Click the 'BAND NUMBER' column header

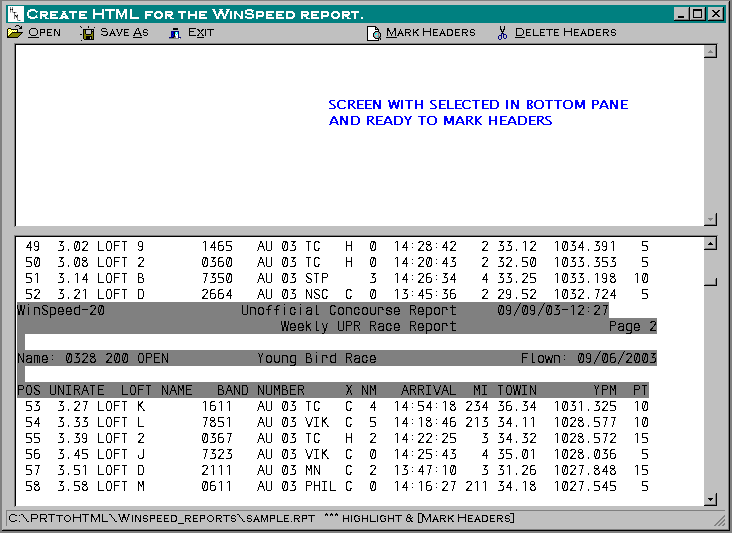(x=260, y=390)
